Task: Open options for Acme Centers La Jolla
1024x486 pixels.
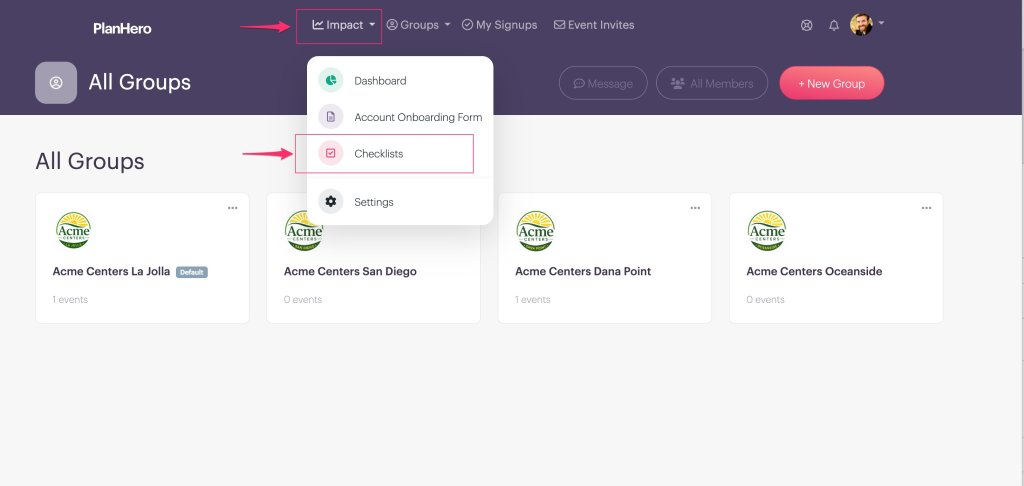Action: pyautogui.click(x=232, y=208)
